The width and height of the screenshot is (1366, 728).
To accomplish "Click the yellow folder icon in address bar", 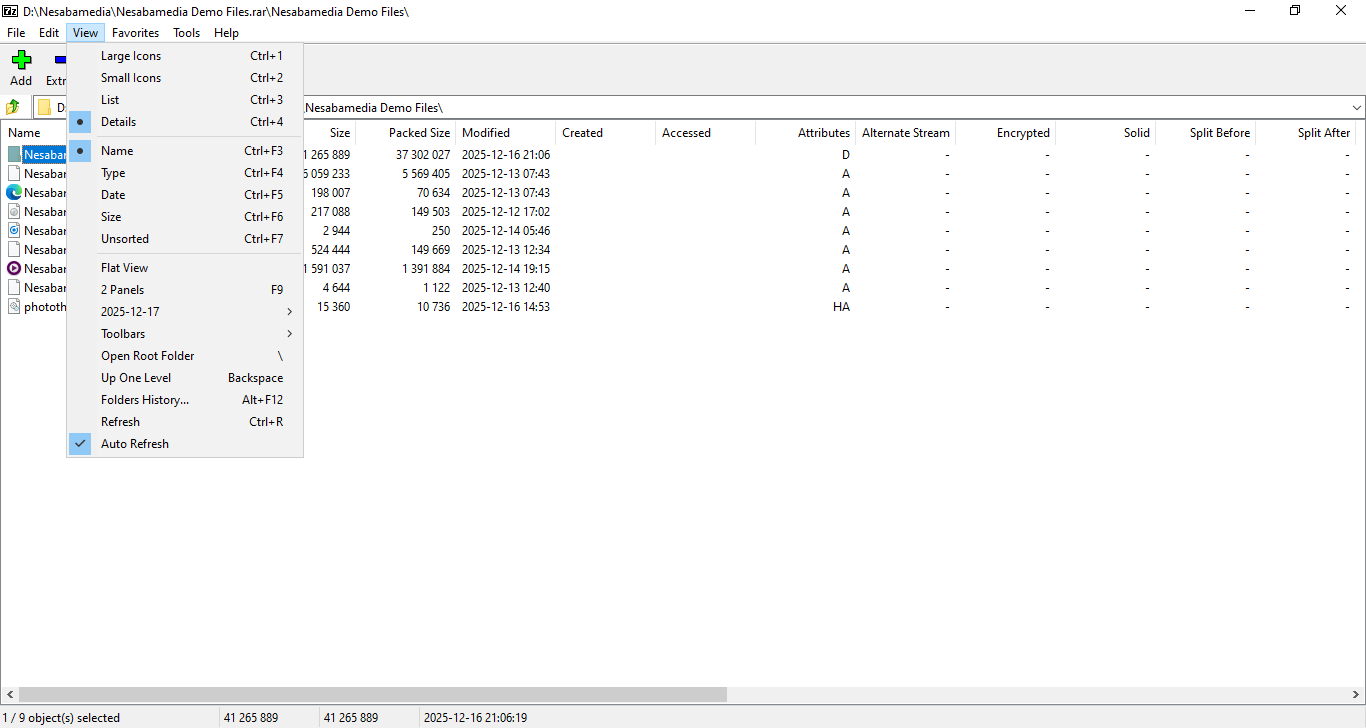I will coord(44,107).
